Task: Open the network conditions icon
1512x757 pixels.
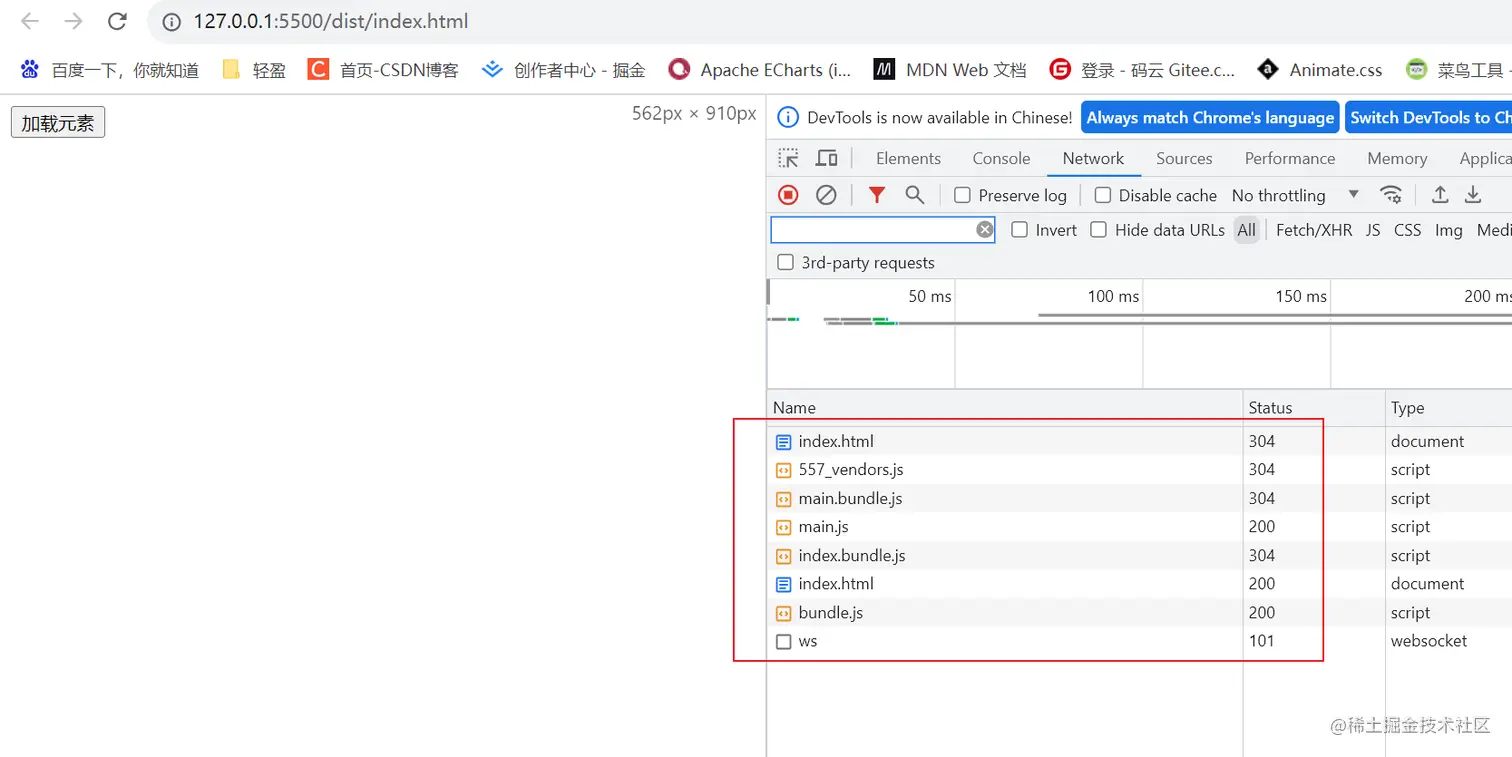Action: click(1390, 195)
